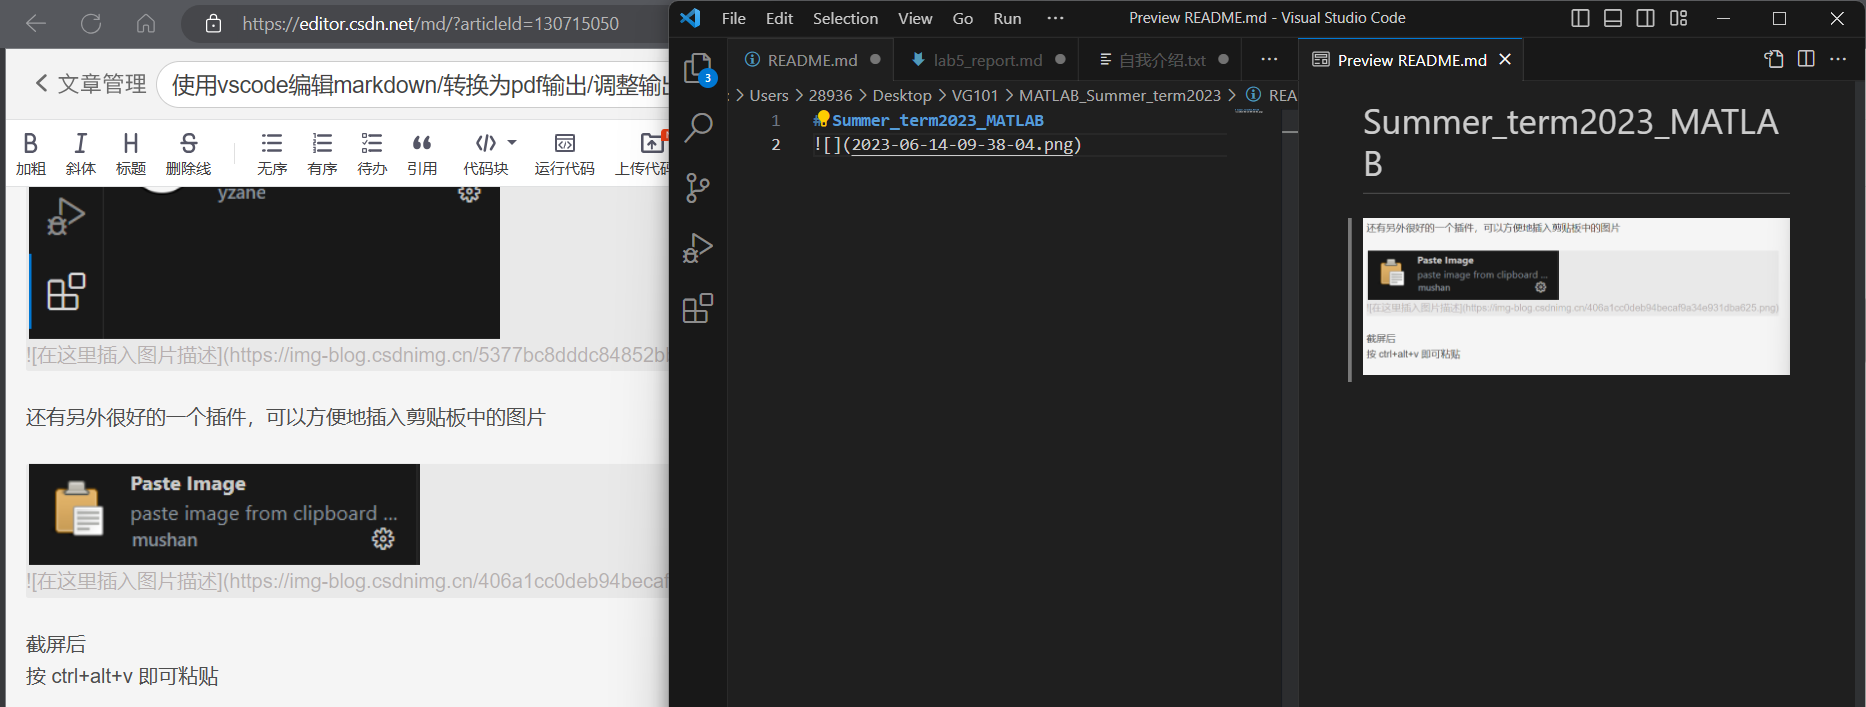The image size is (1866, 707).
Task: Click markdown image link 5377bc8dddc84852b in CSDN
Action: point(348,355)
